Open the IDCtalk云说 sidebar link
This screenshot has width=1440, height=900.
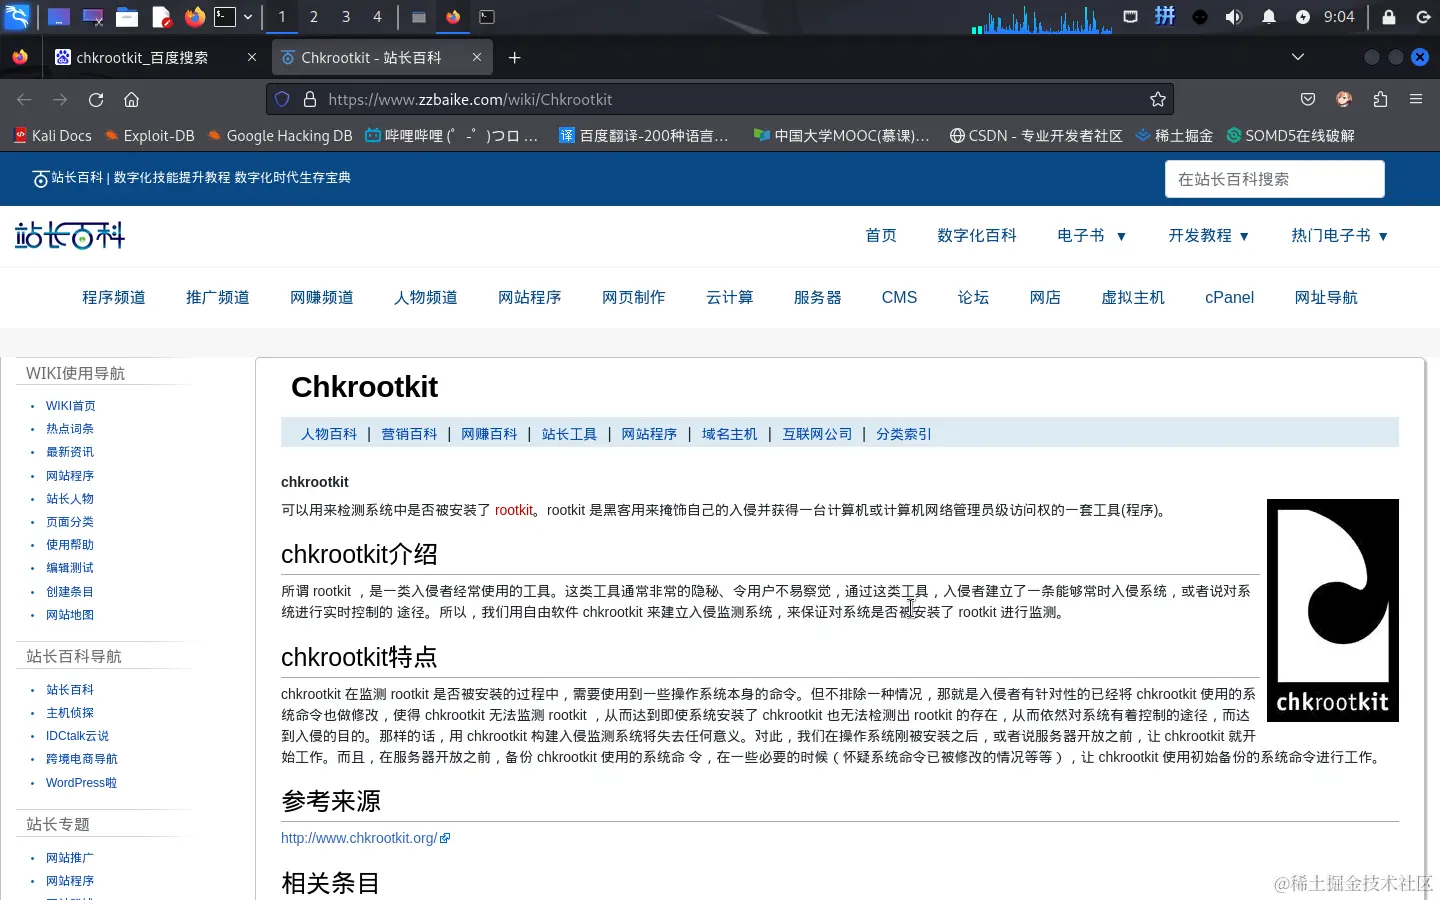click(x=77, y=736)
